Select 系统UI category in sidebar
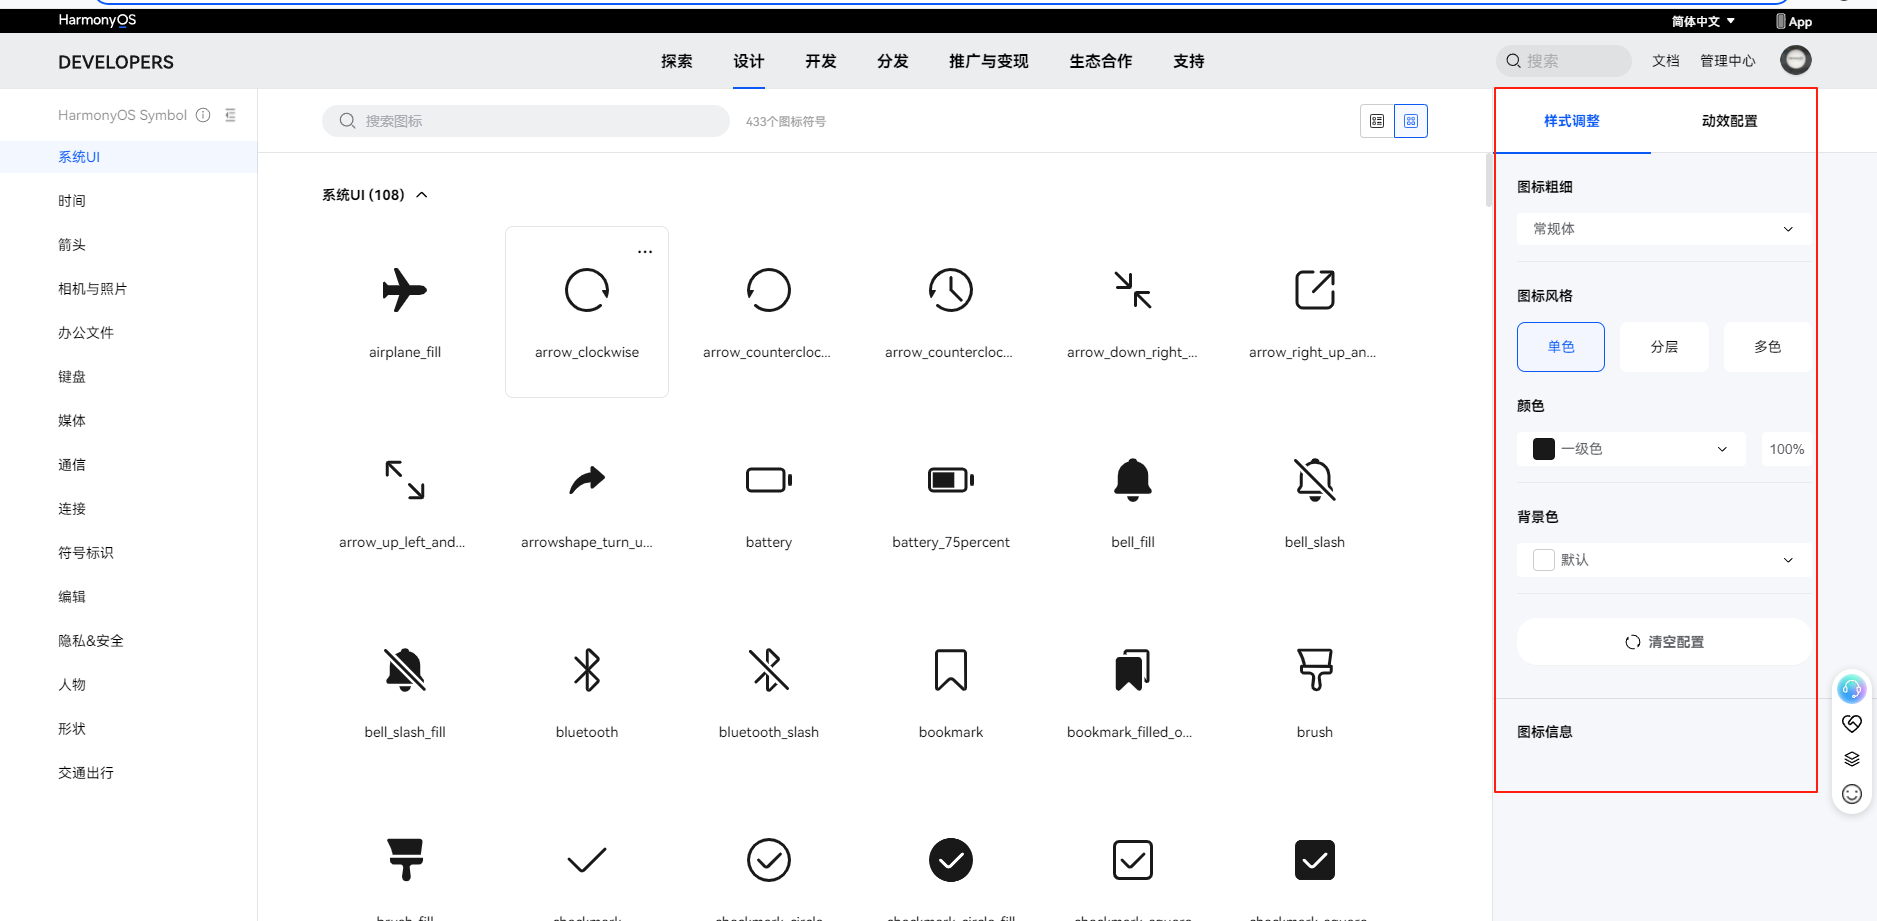This screenshot has height=921, width=1877. (128, 157)
